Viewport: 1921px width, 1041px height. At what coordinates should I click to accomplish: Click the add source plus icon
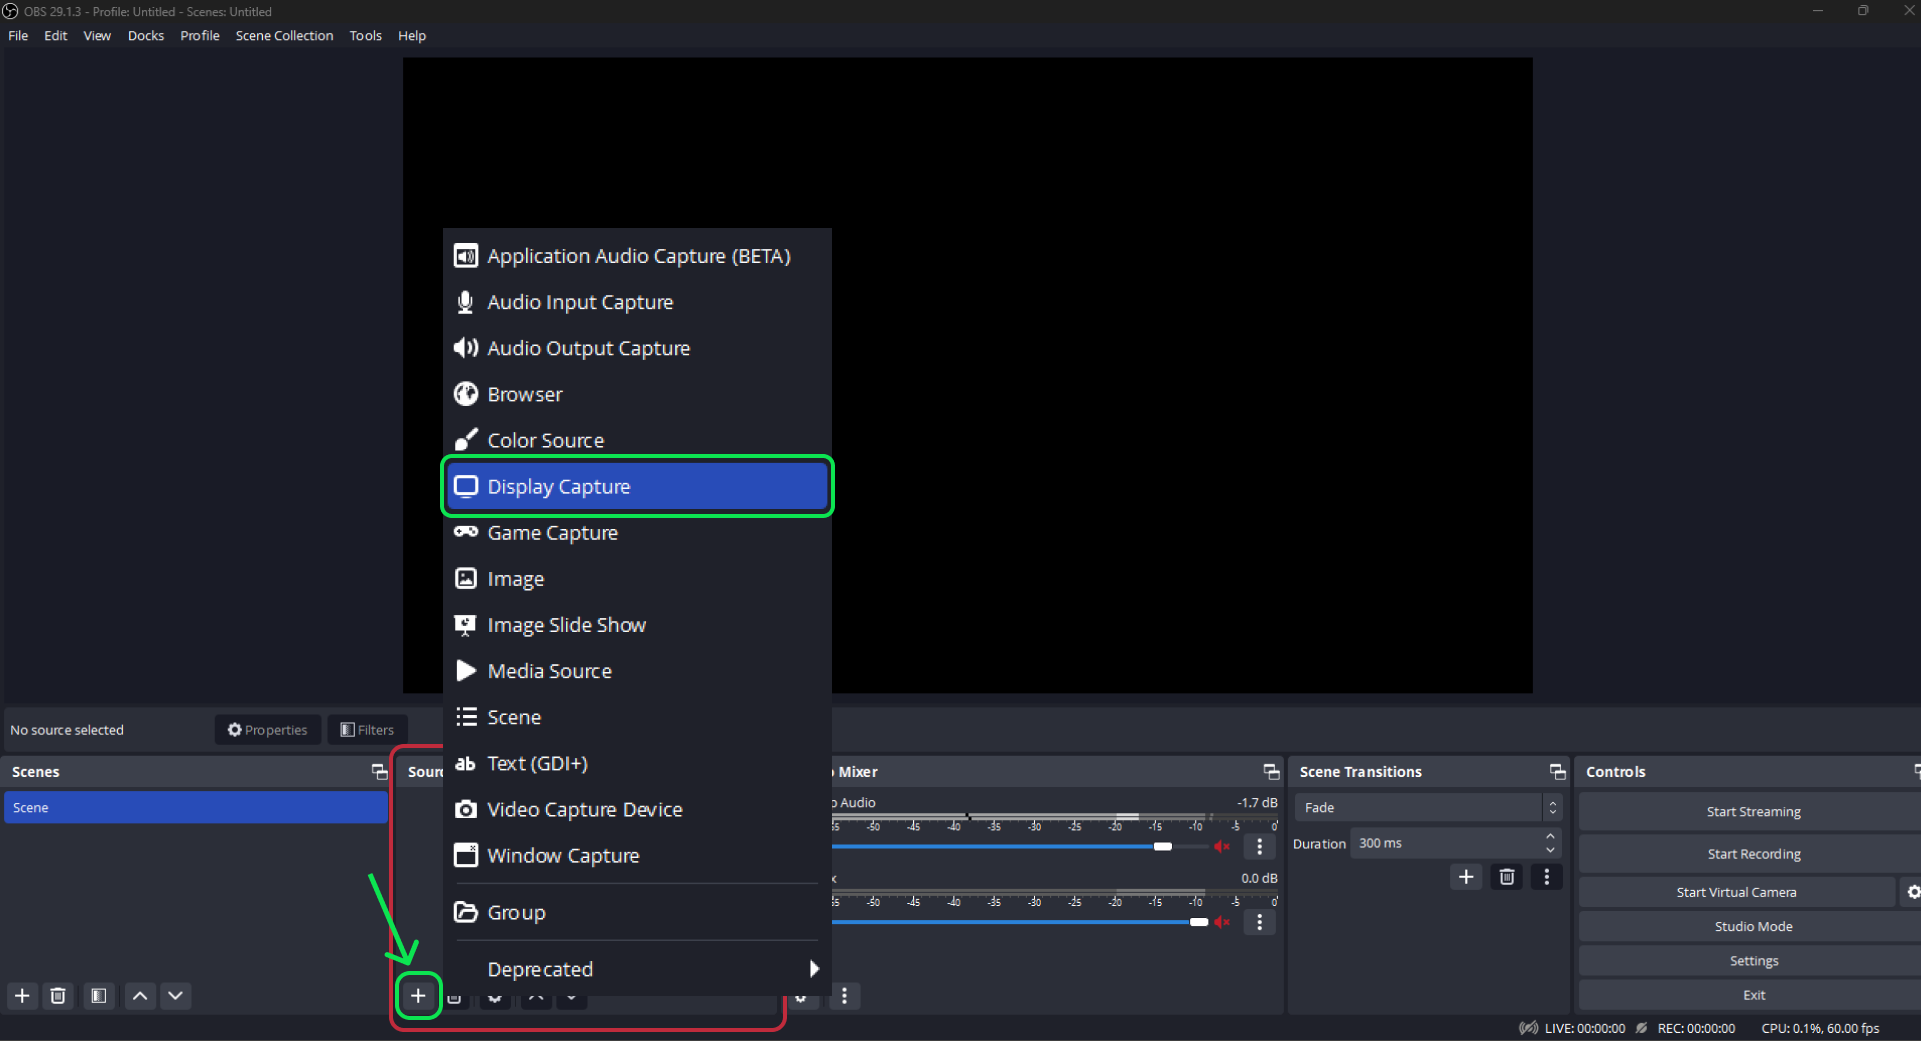coord(418,995)
